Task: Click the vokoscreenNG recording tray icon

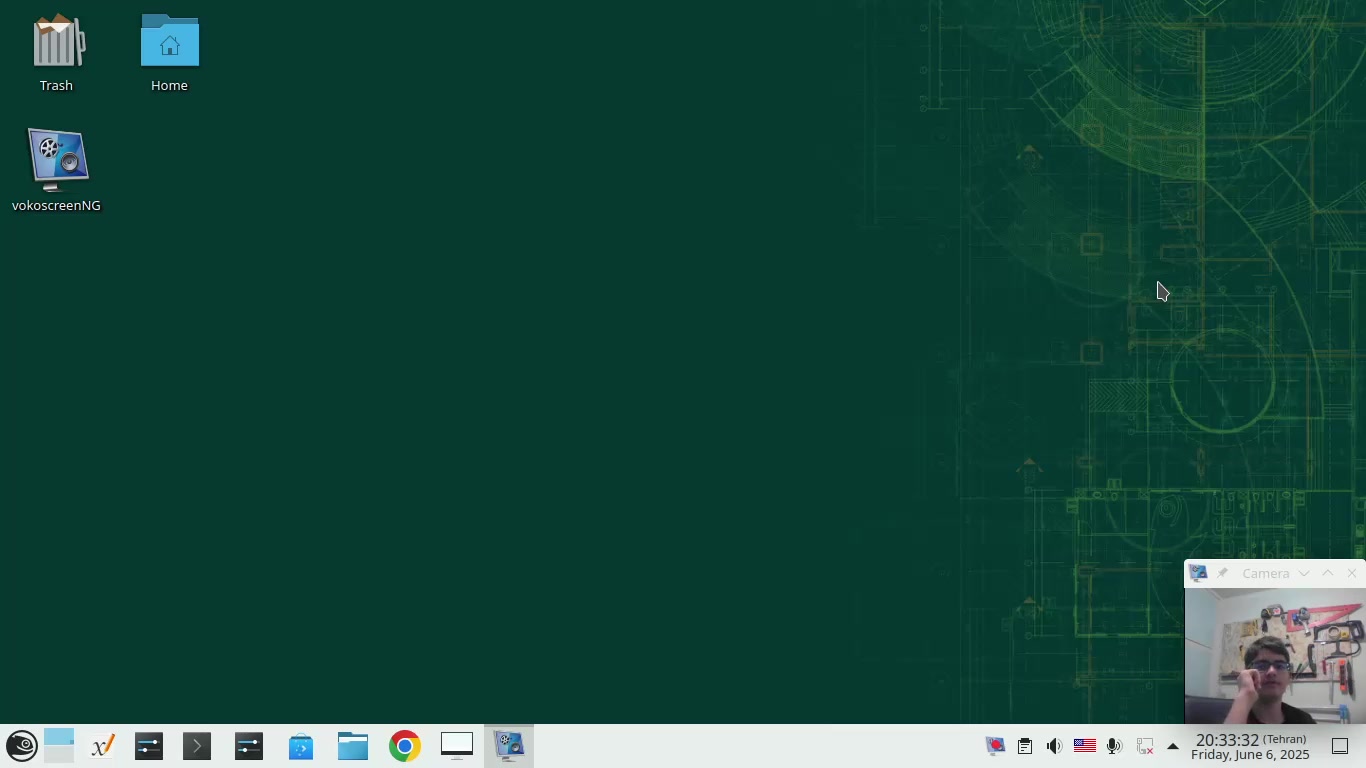Action: pyautogui.click(x=995, y=746)
